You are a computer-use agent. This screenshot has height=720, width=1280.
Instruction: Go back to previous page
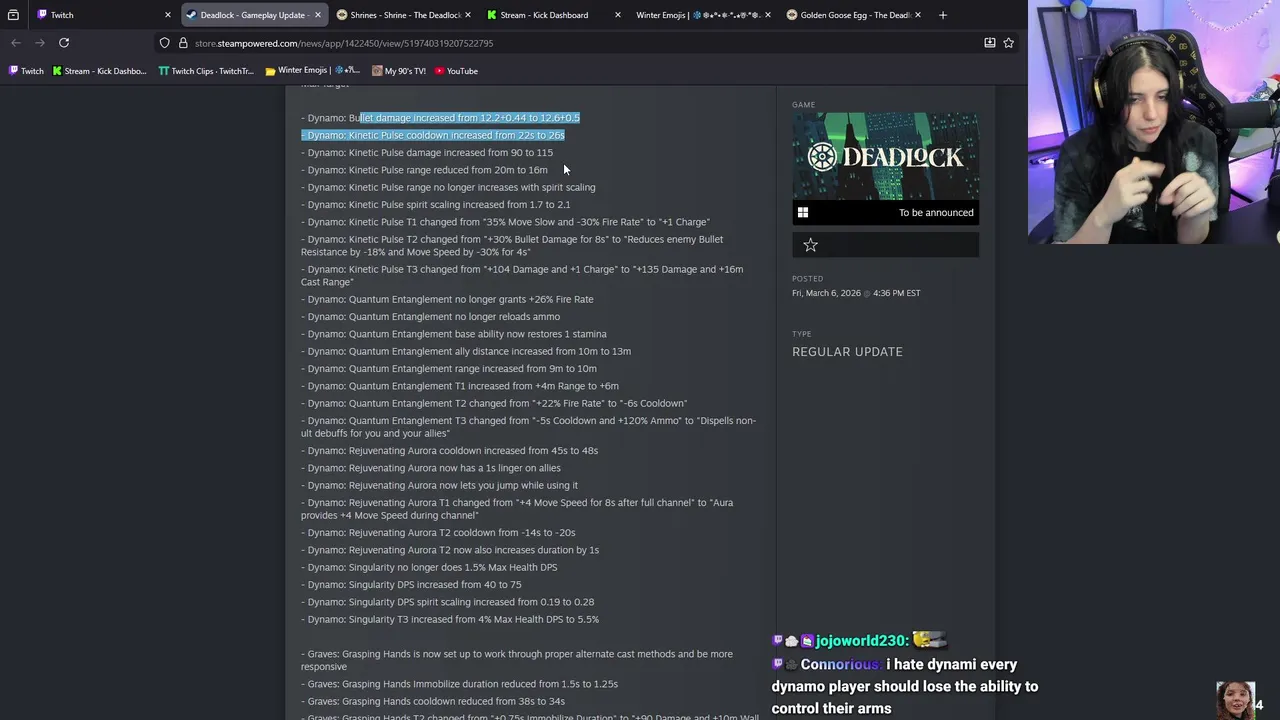(15, 43)
